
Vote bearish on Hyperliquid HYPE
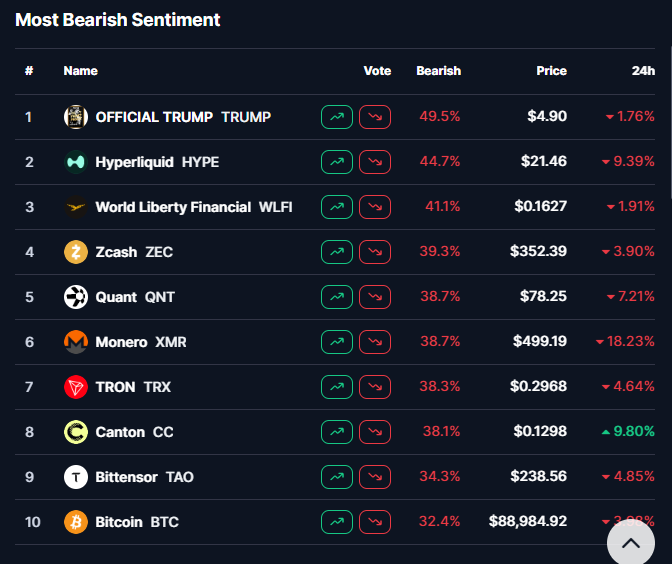[x=375, y=162]
